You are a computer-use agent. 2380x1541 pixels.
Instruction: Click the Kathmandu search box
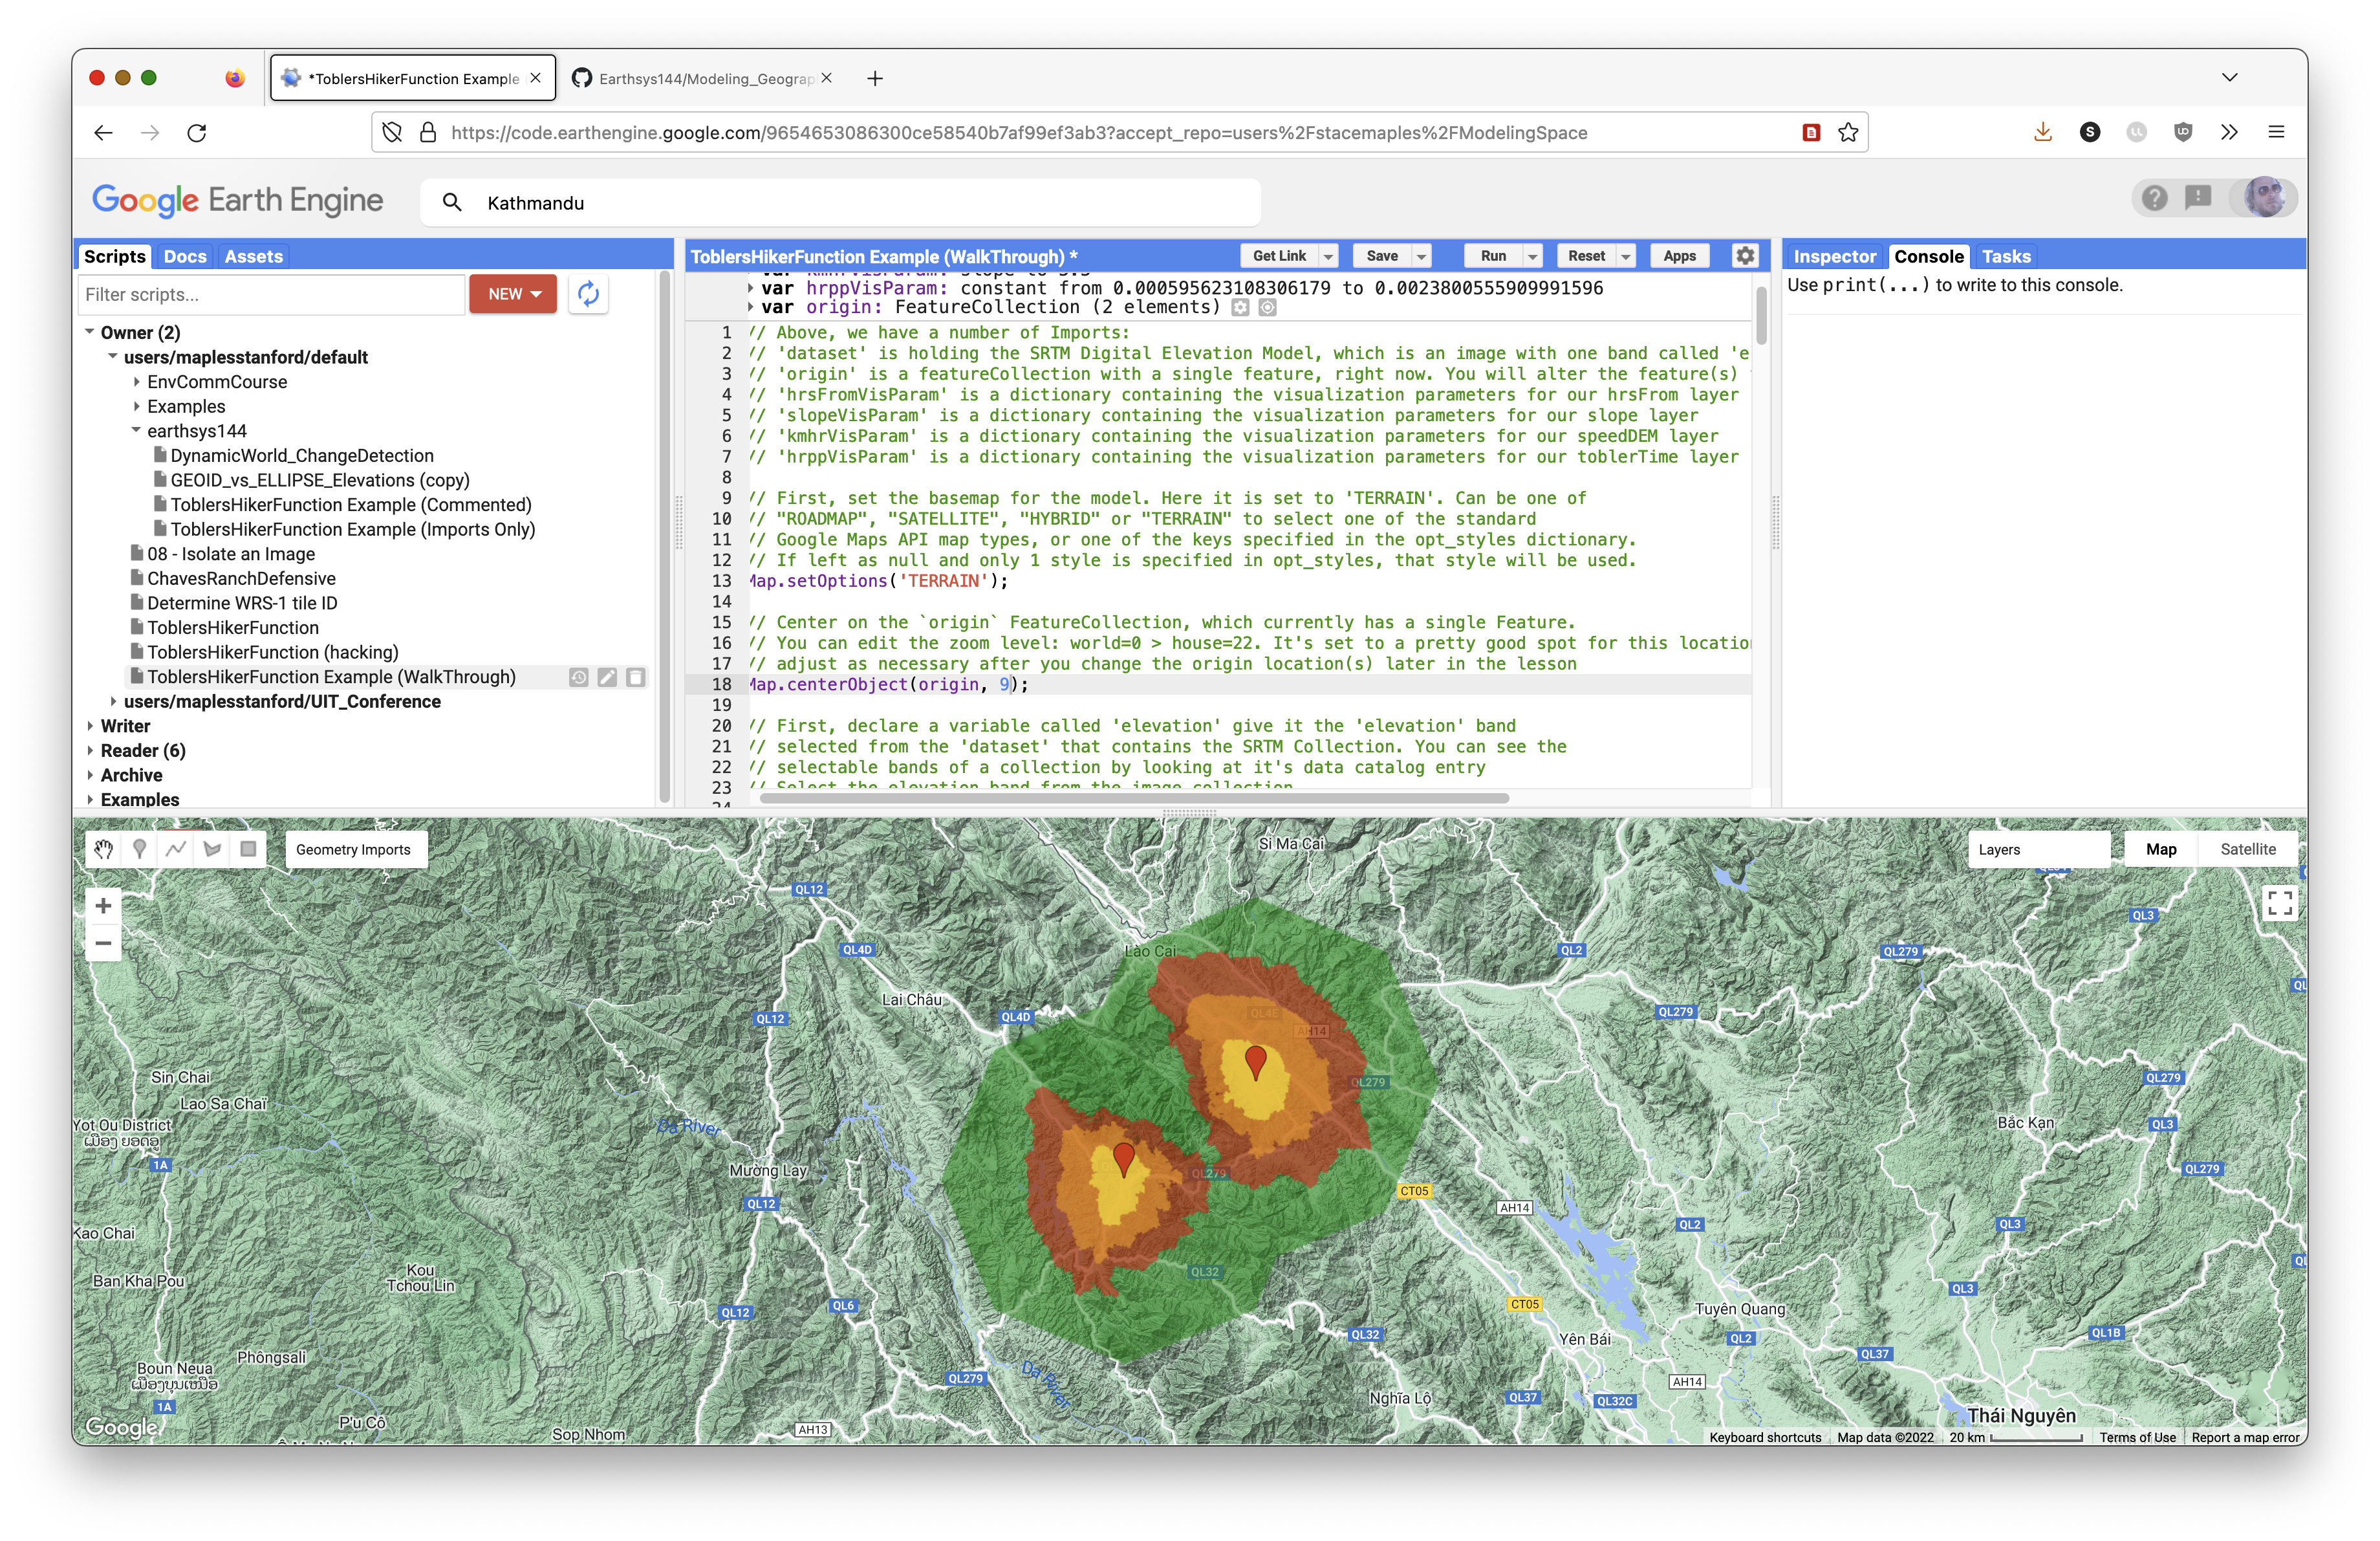pyautogui.click(x=840, y=203)
